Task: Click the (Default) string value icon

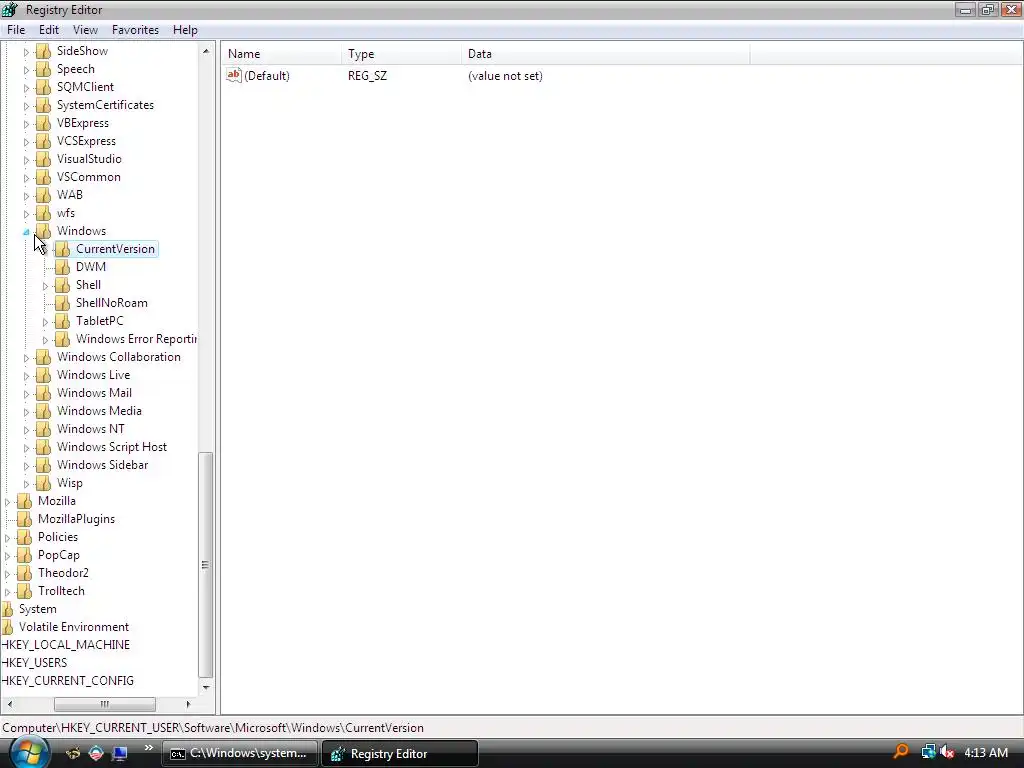Action: [234, 76]
